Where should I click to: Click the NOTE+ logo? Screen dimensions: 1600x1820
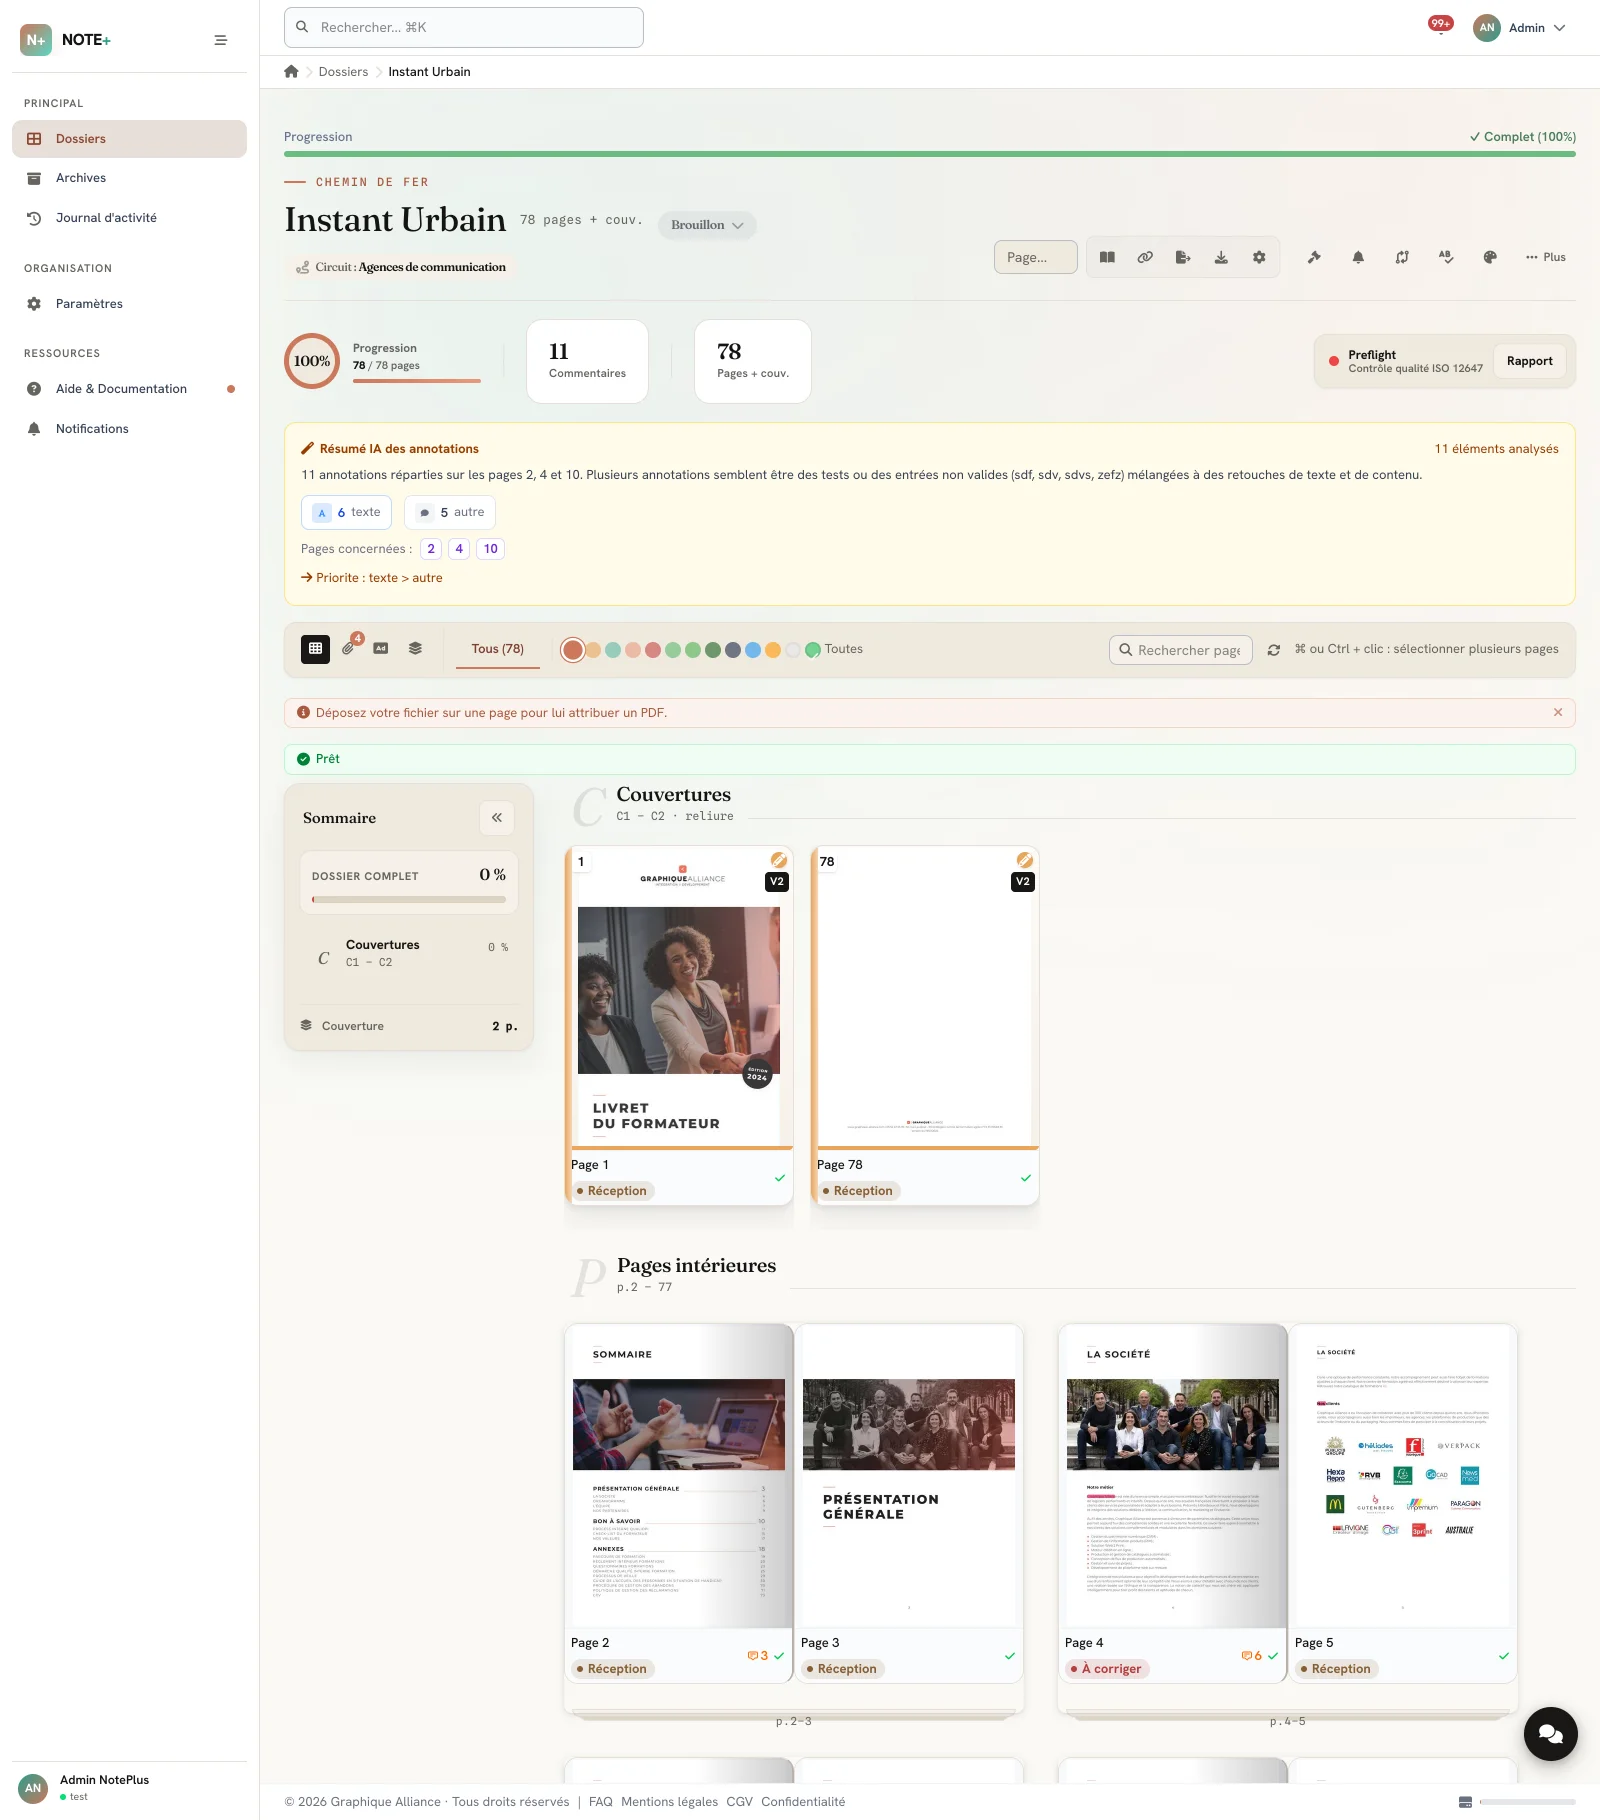[x=66, y=40]
